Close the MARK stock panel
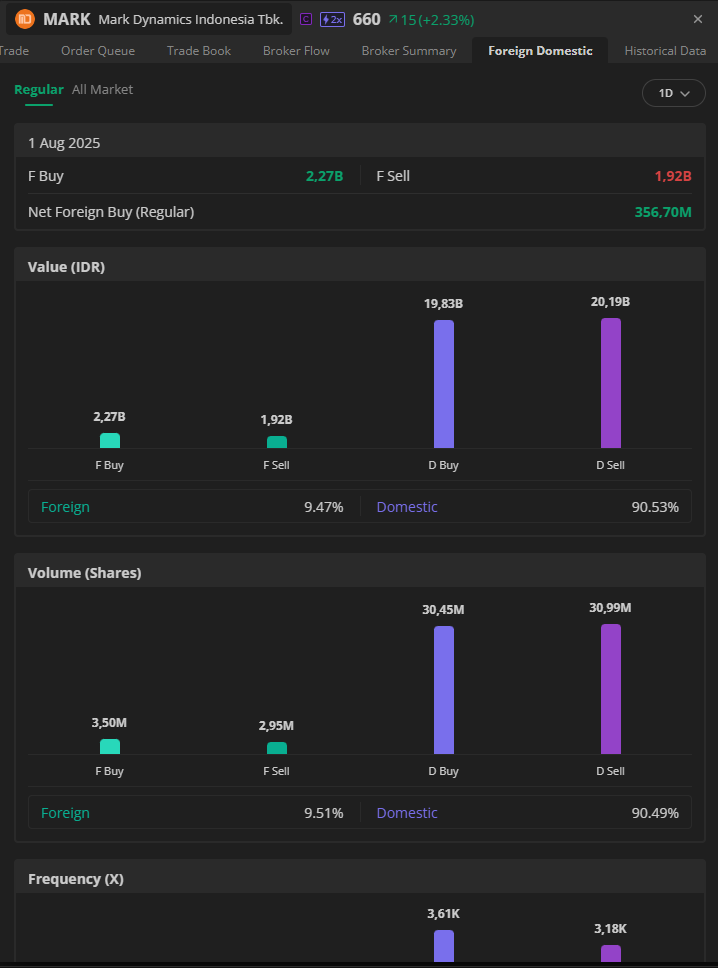 pyautogui.click(x=698, y=19)
